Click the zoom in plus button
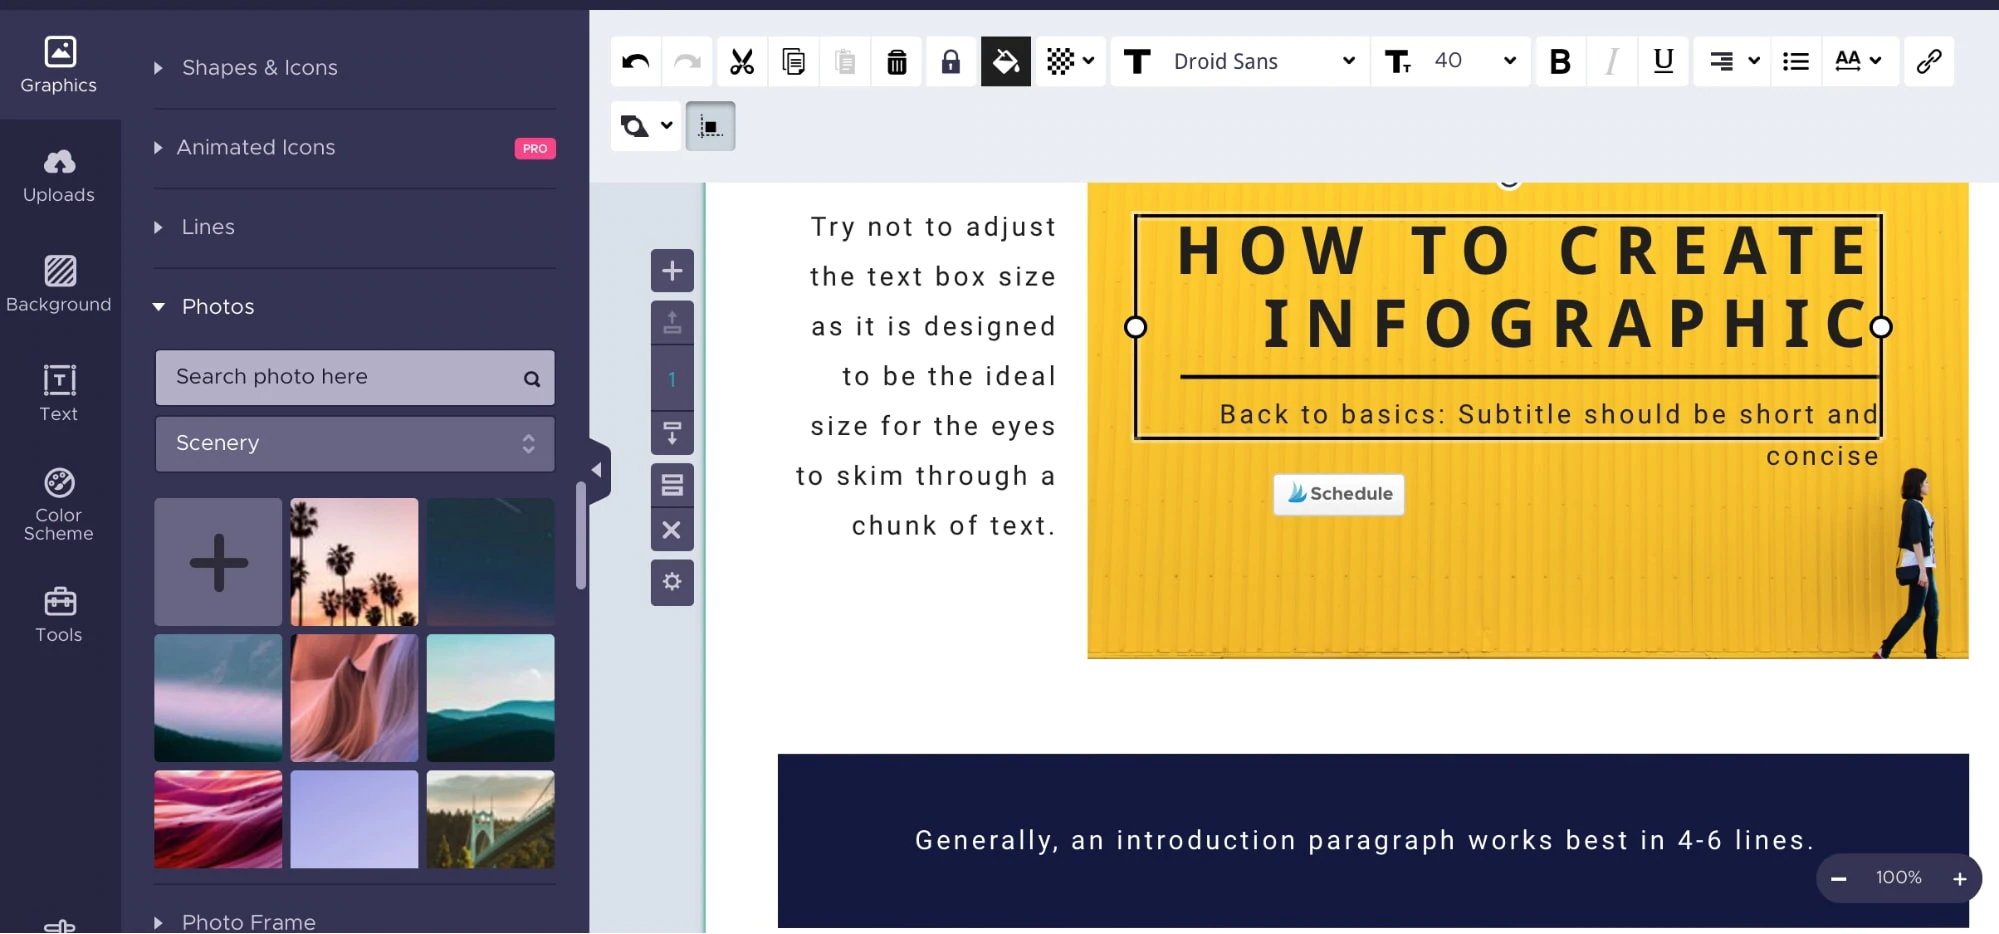The image size is (1999, 934). (x=1959, y=879)
